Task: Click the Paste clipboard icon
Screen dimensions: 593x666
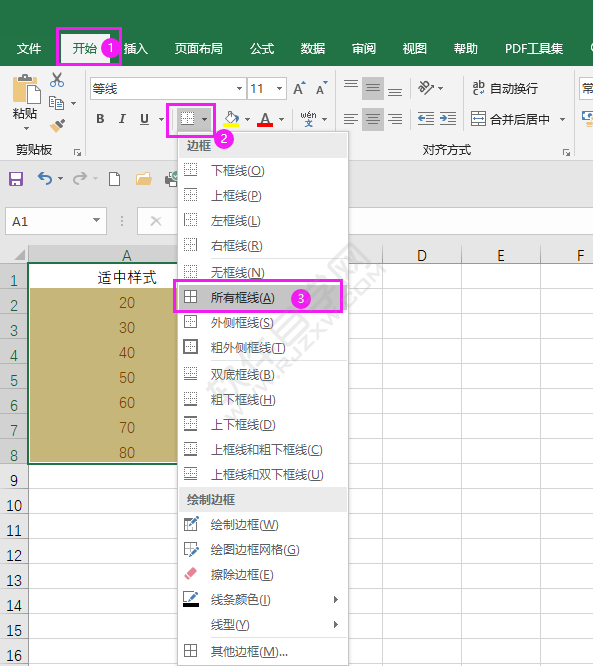Action: 25,89
